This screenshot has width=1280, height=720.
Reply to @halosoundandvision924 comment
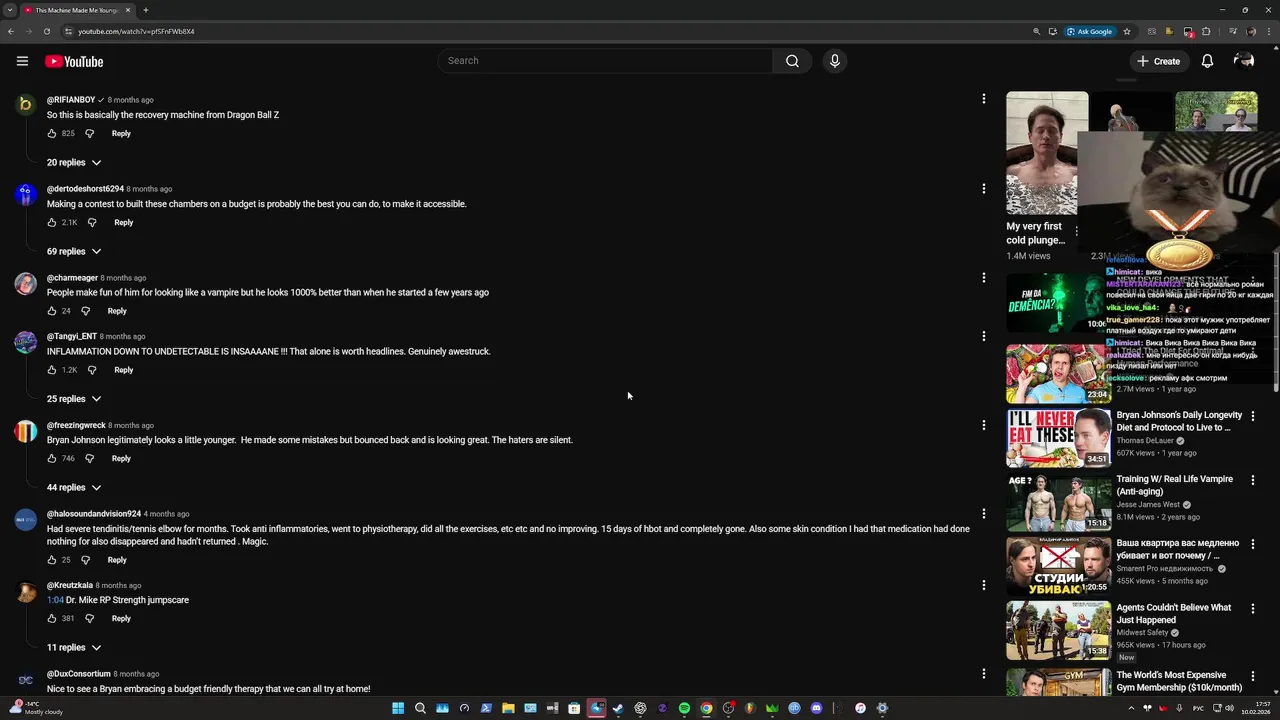click(x=117, y=560)
